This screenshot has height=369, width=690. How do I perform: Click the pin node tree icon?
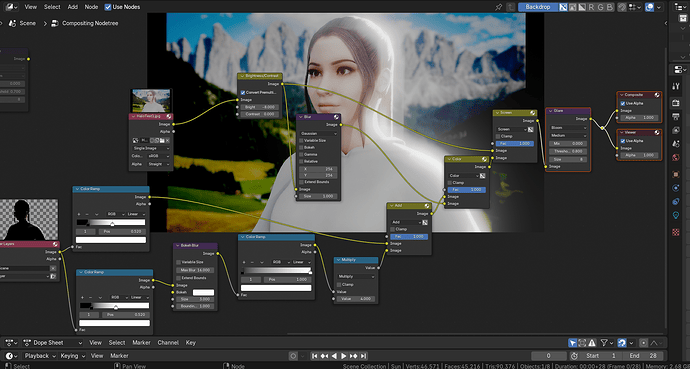tap(498, 7)
